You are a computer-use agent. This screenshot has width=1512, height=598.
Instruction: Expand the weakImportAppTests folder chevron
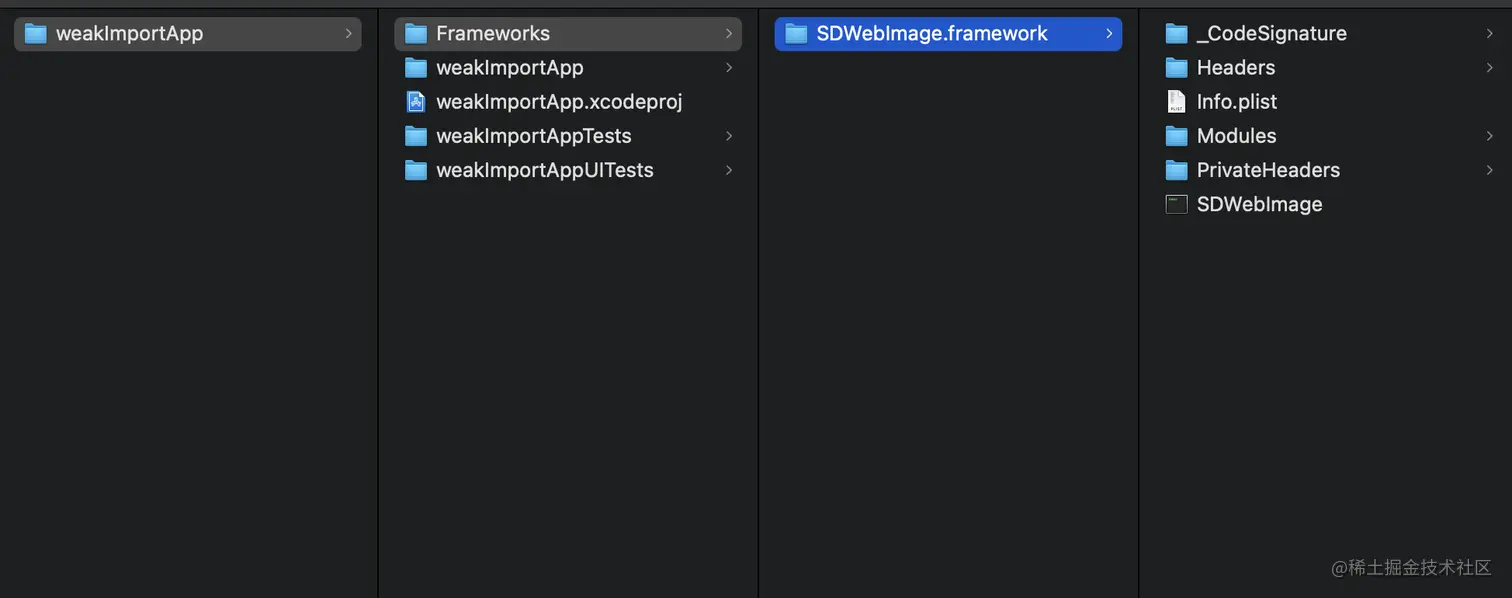coord(729,136)
